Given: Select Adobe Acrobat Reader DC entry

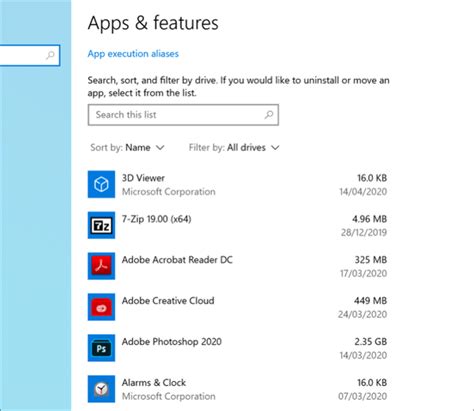Looking at the screenshot, I should [237, 266].
